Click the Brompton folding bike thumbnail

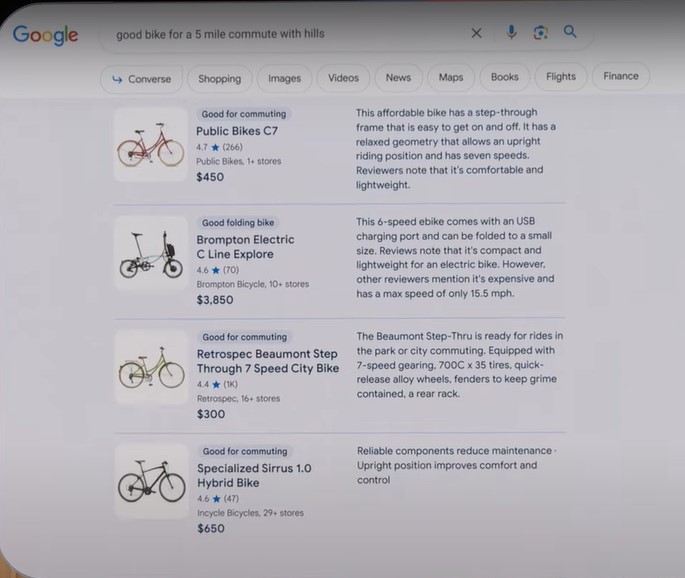pos(150,255)
